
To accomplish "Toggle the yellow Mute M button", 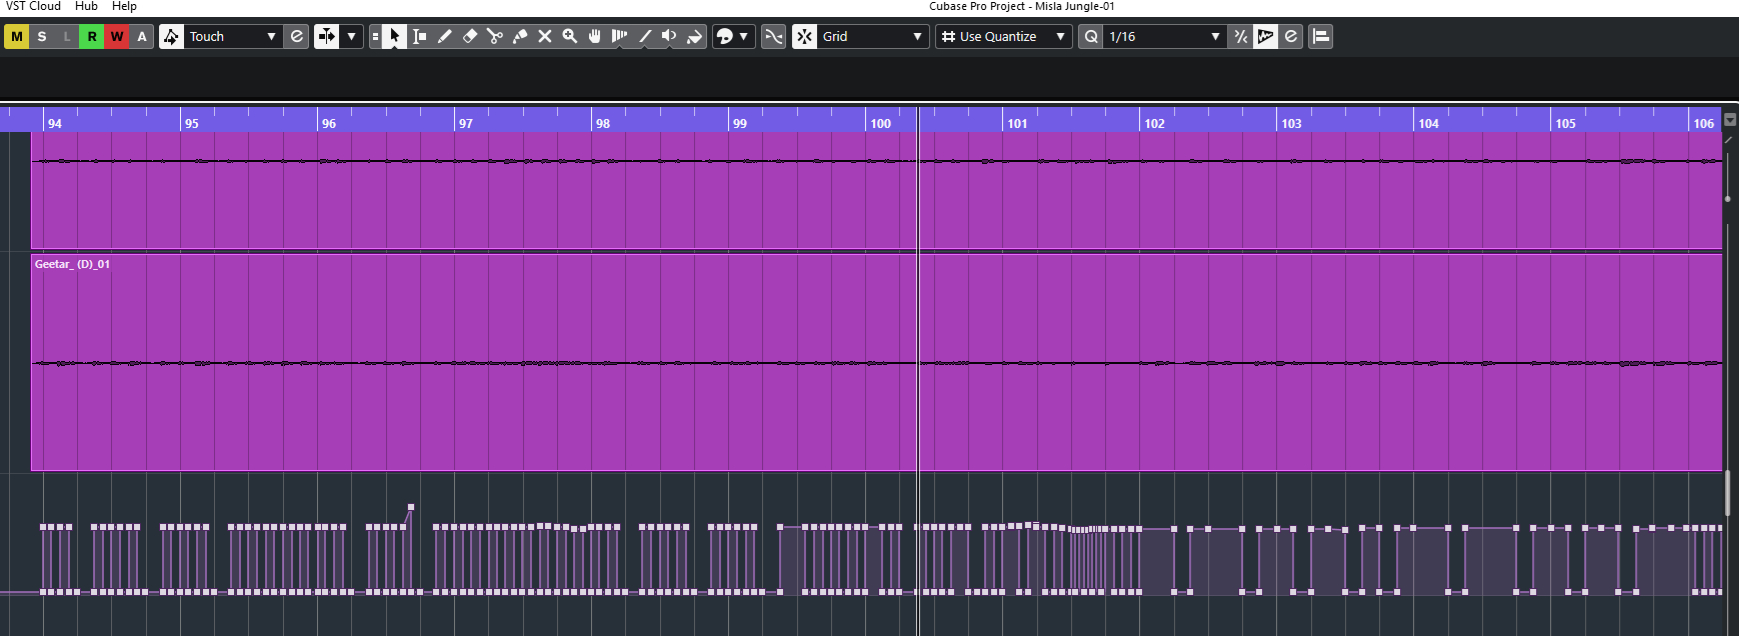I will (17, 37).
